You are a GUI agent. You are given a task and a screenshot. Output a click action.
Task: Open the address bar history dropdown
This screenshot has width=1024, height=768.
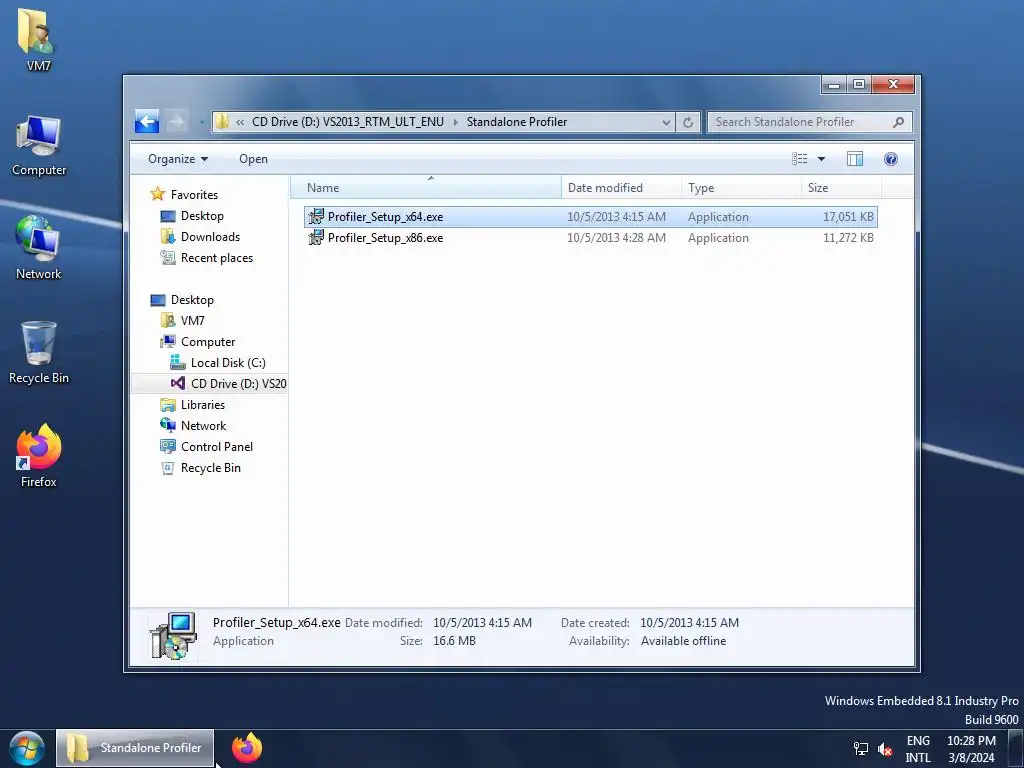(x=665, y=122)
